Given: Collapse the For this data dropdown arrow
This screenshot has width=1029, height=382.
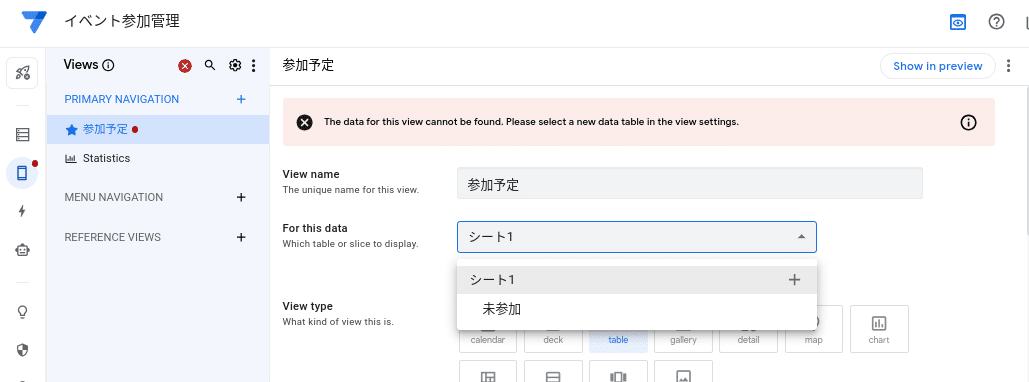Looking at the screenshot, I should click(801, 237).
